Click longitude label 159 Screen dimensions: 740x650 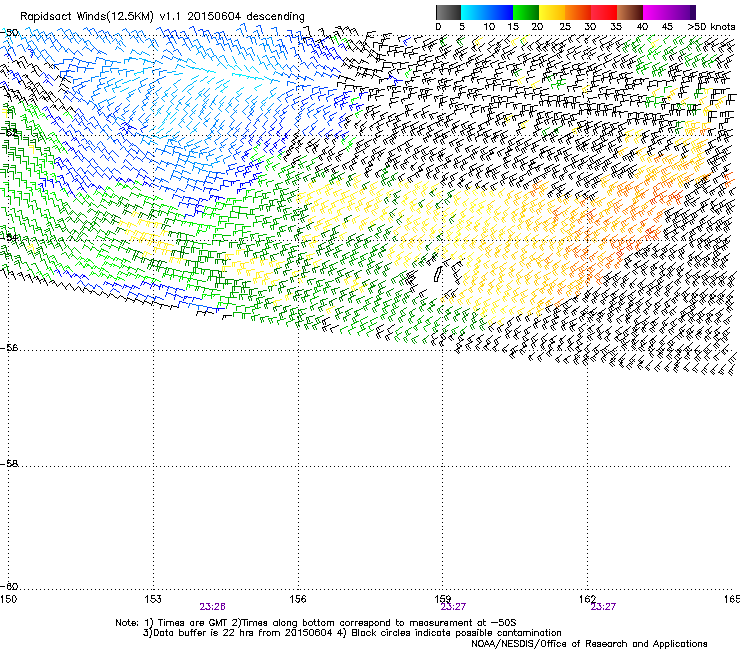(x=443, y=599)
